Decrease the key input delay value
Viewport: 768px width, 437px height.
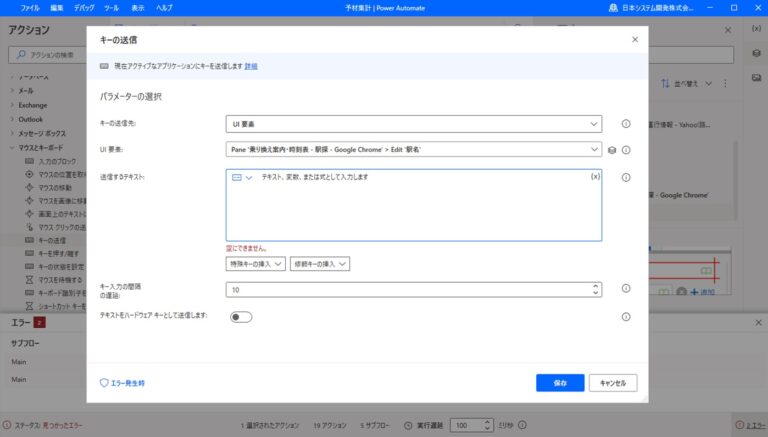[x=596, y=293]
